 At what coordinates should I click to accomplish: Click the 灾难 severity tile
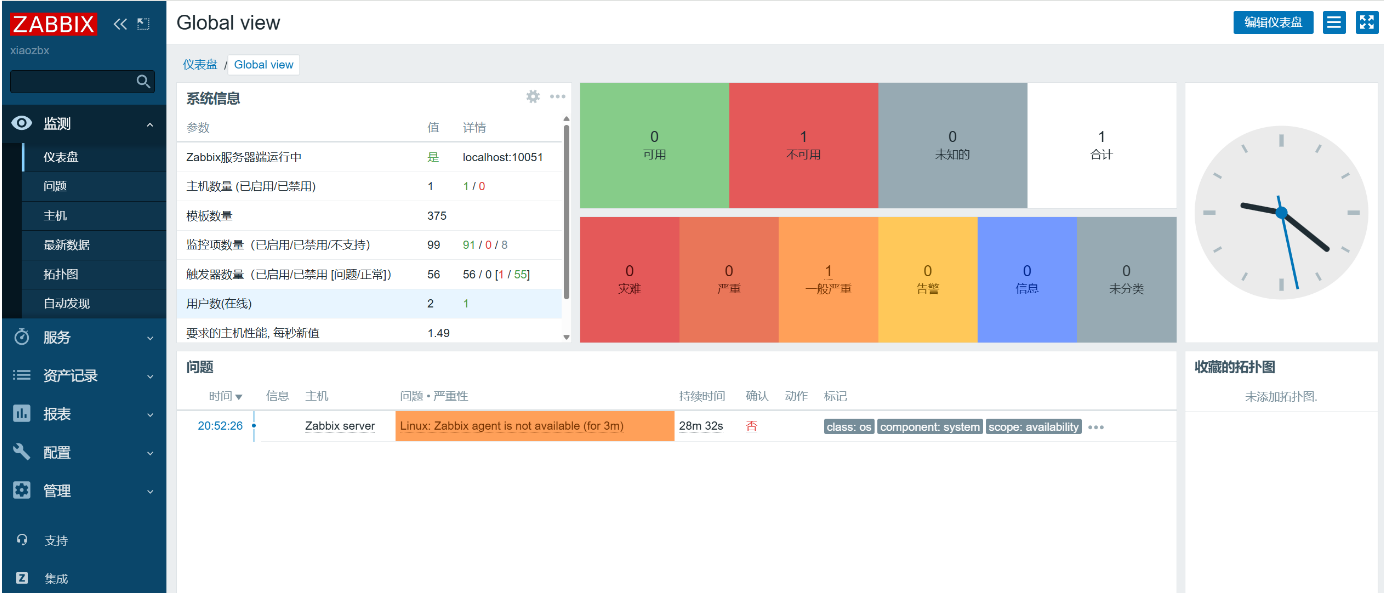629,279
